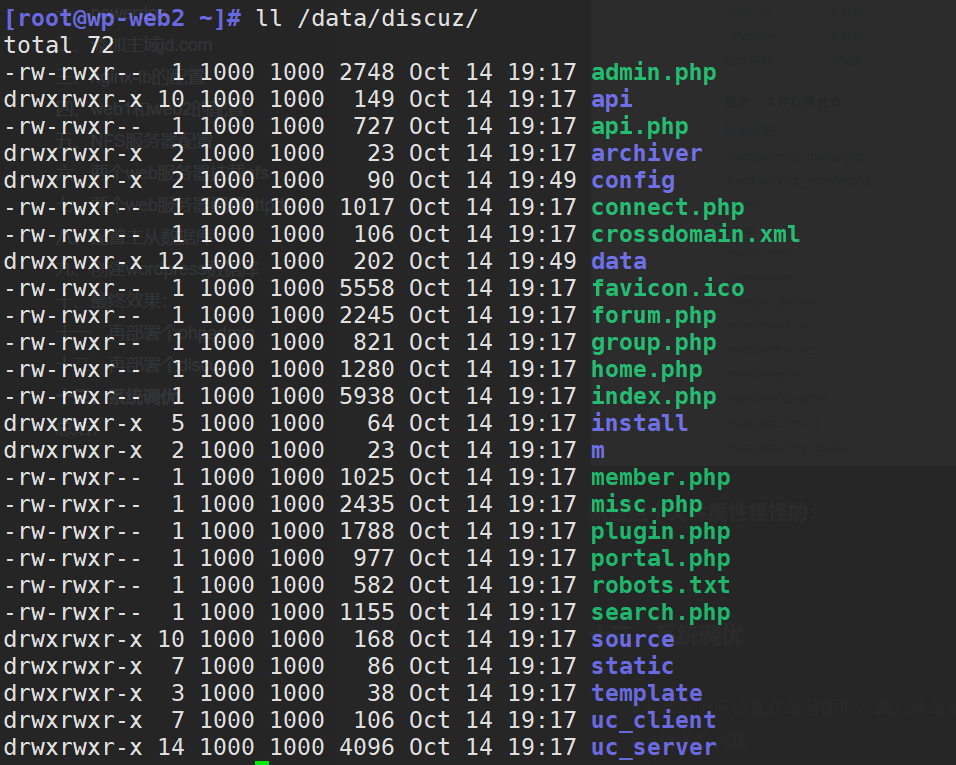Select the source directory name
The height and width of the screenshot is (765, 956).
[x=633, y=639]
